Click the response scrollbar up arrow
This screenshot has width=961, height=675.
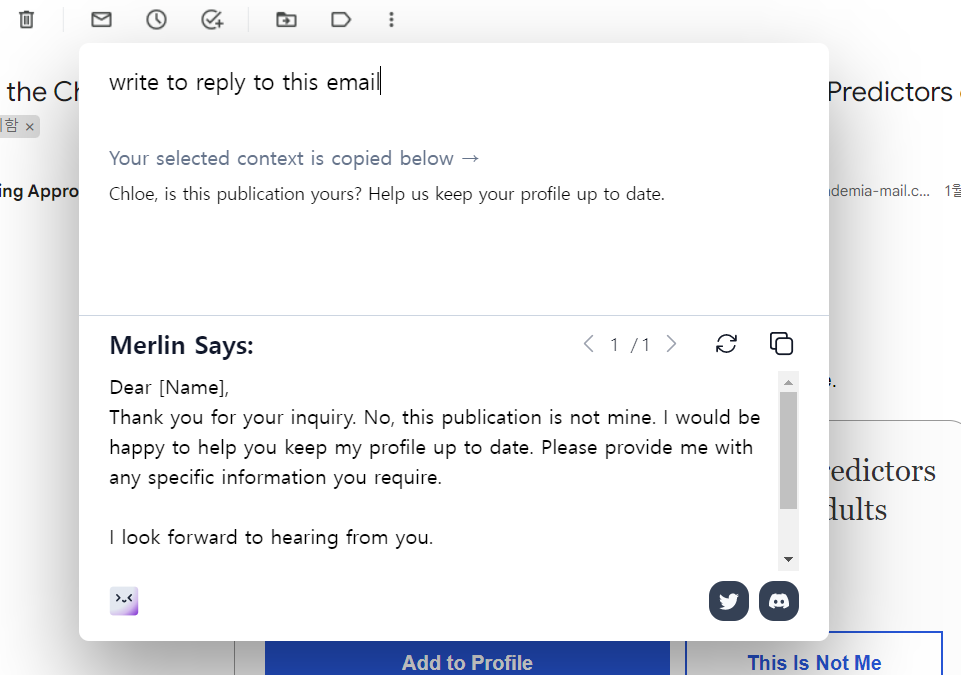(788, 383)
